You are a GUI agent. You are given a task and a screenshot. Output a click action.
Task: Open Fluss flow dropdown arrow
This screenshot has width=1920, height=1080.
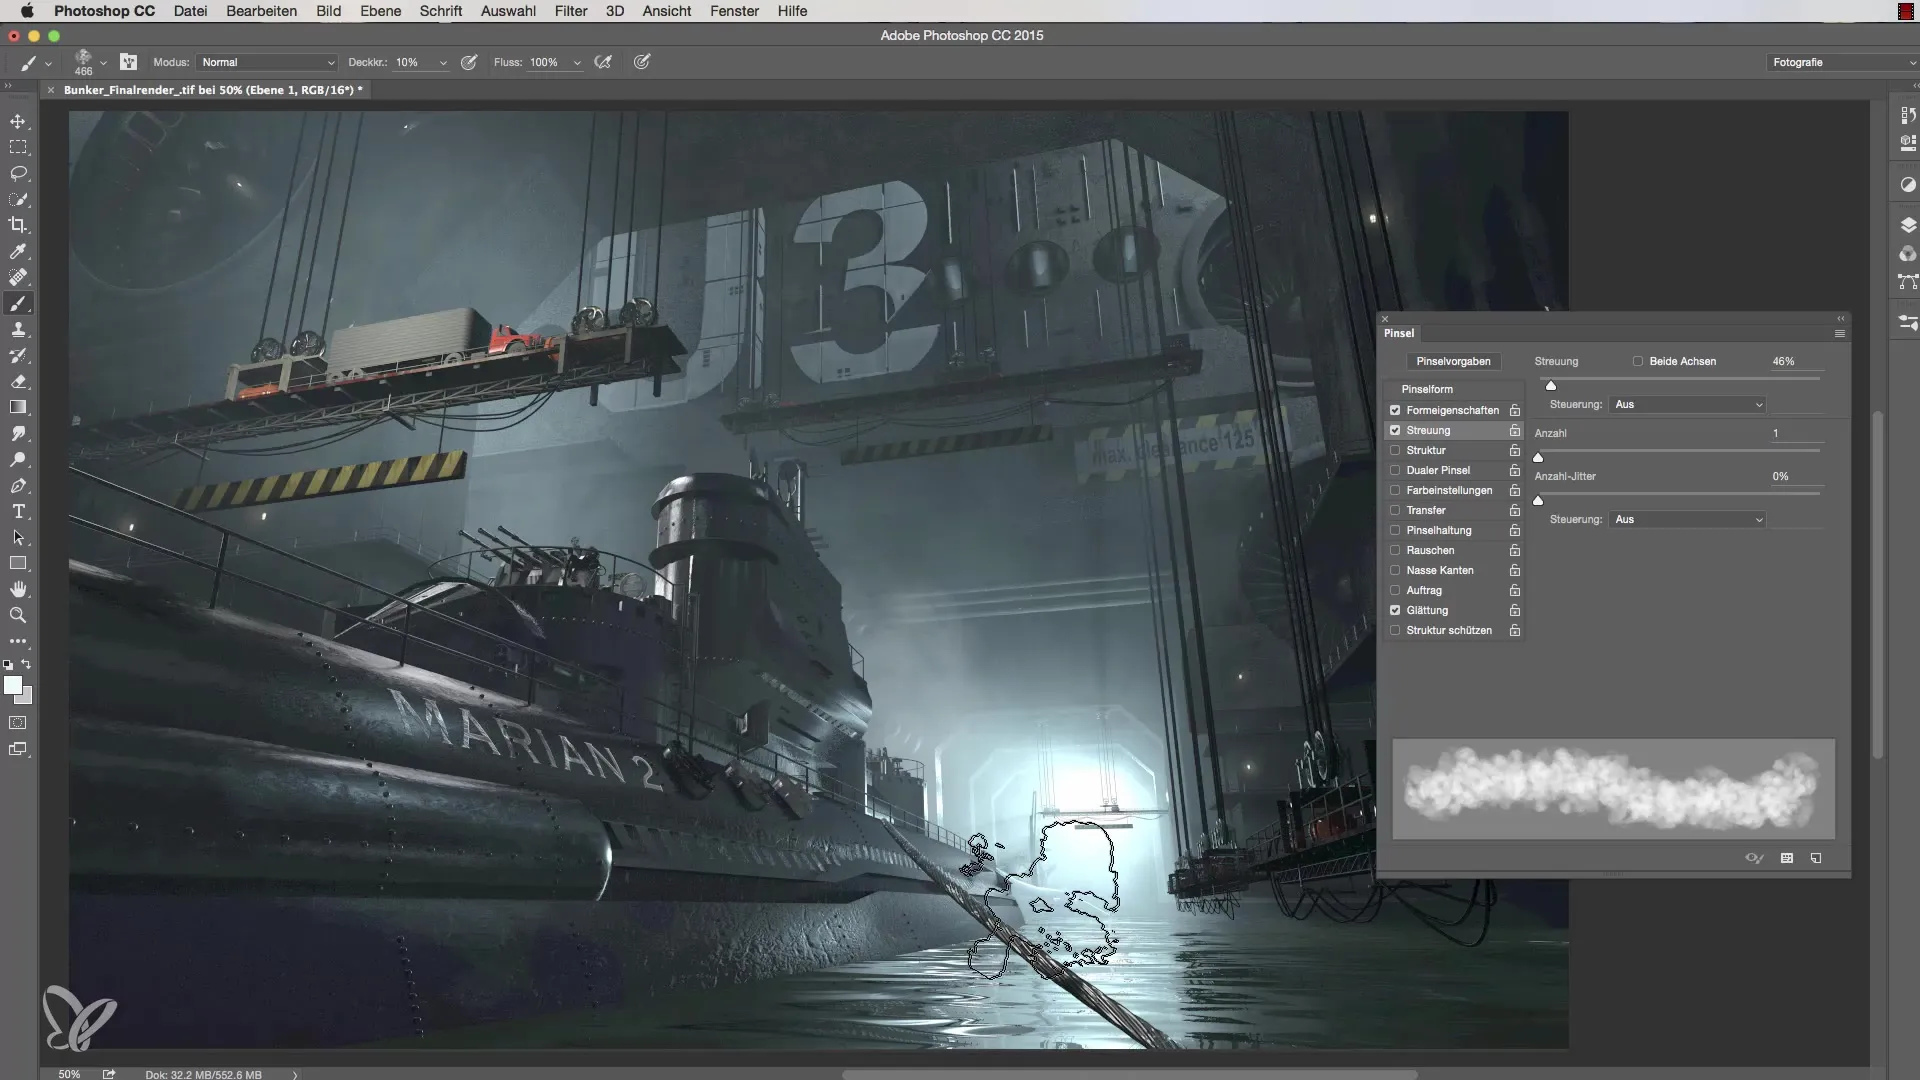coord(577,62)
